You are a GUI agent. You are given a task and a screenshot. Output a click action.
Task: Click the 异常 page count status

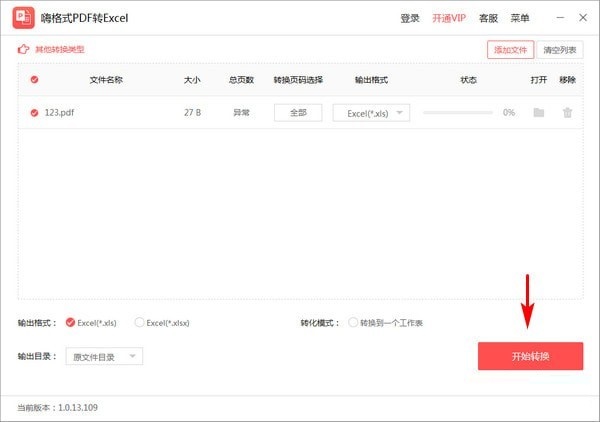point(241,112)
